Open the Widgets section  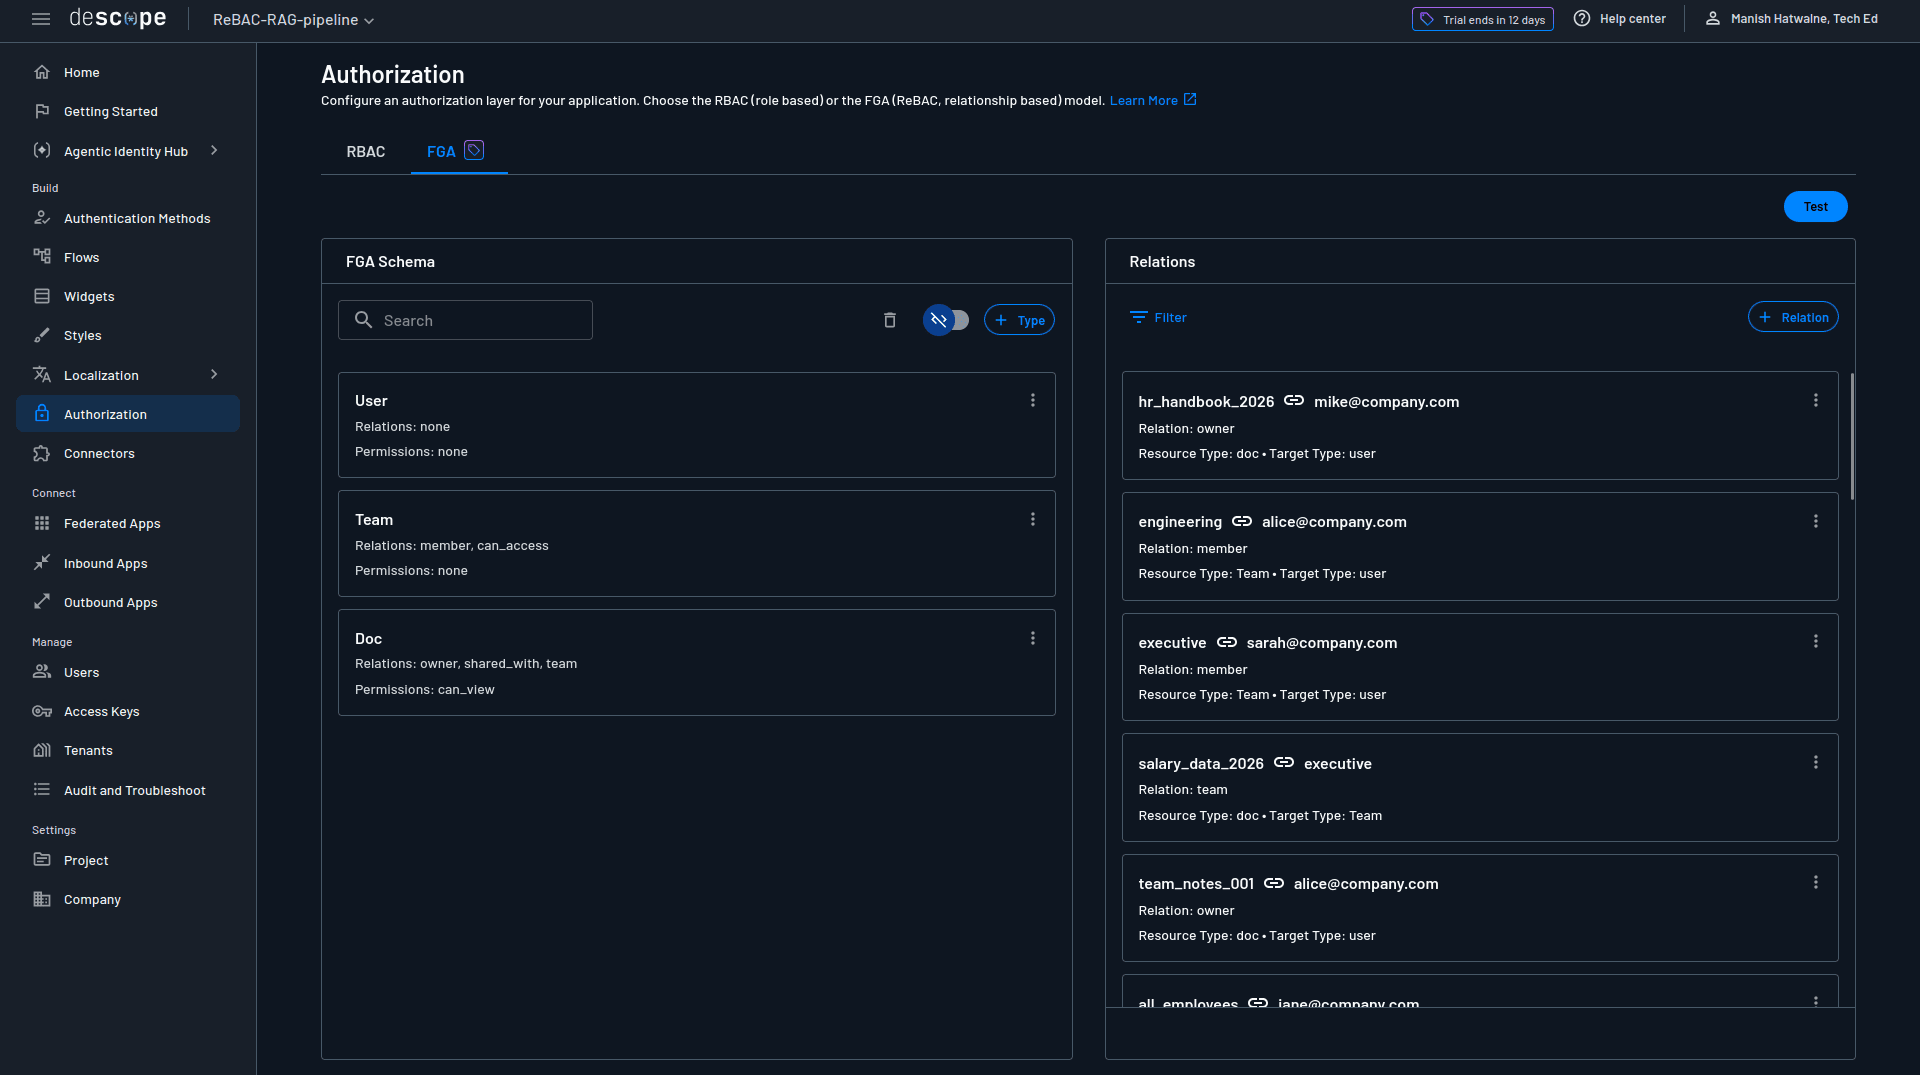(88, 296)
